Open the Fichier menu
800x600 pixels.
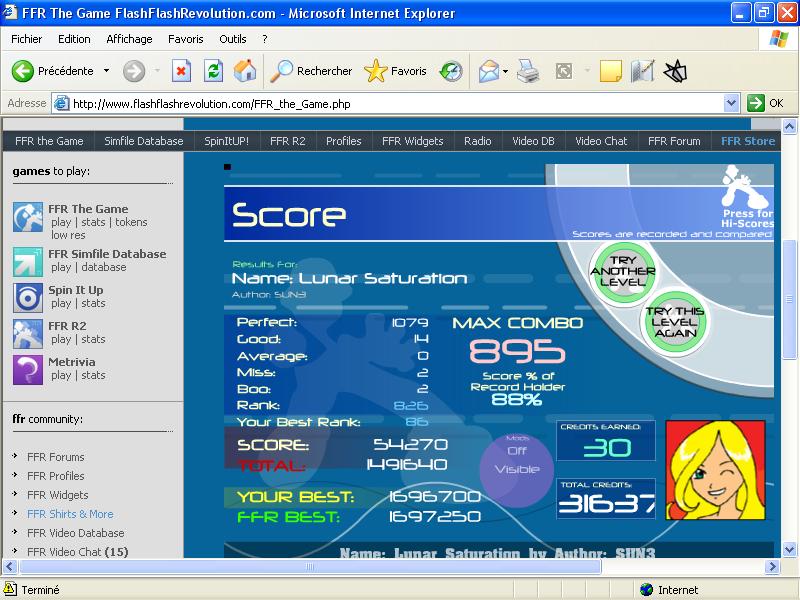click(27, 39)
